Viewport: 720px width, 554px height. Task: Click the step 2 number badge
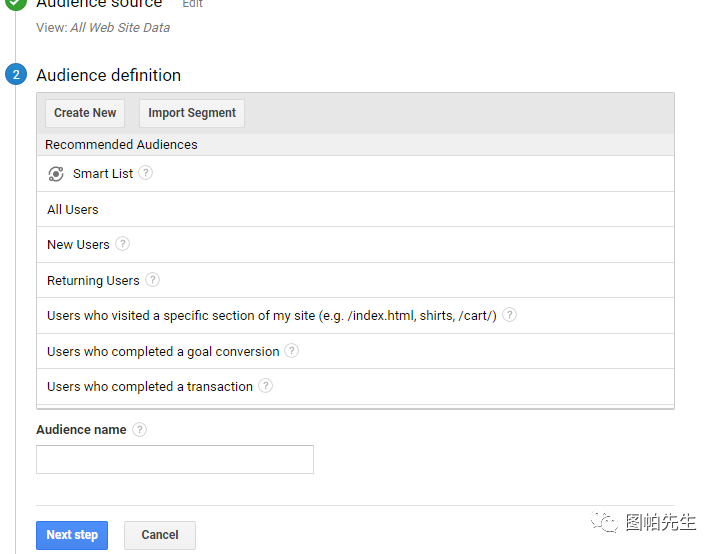point(16,75)
